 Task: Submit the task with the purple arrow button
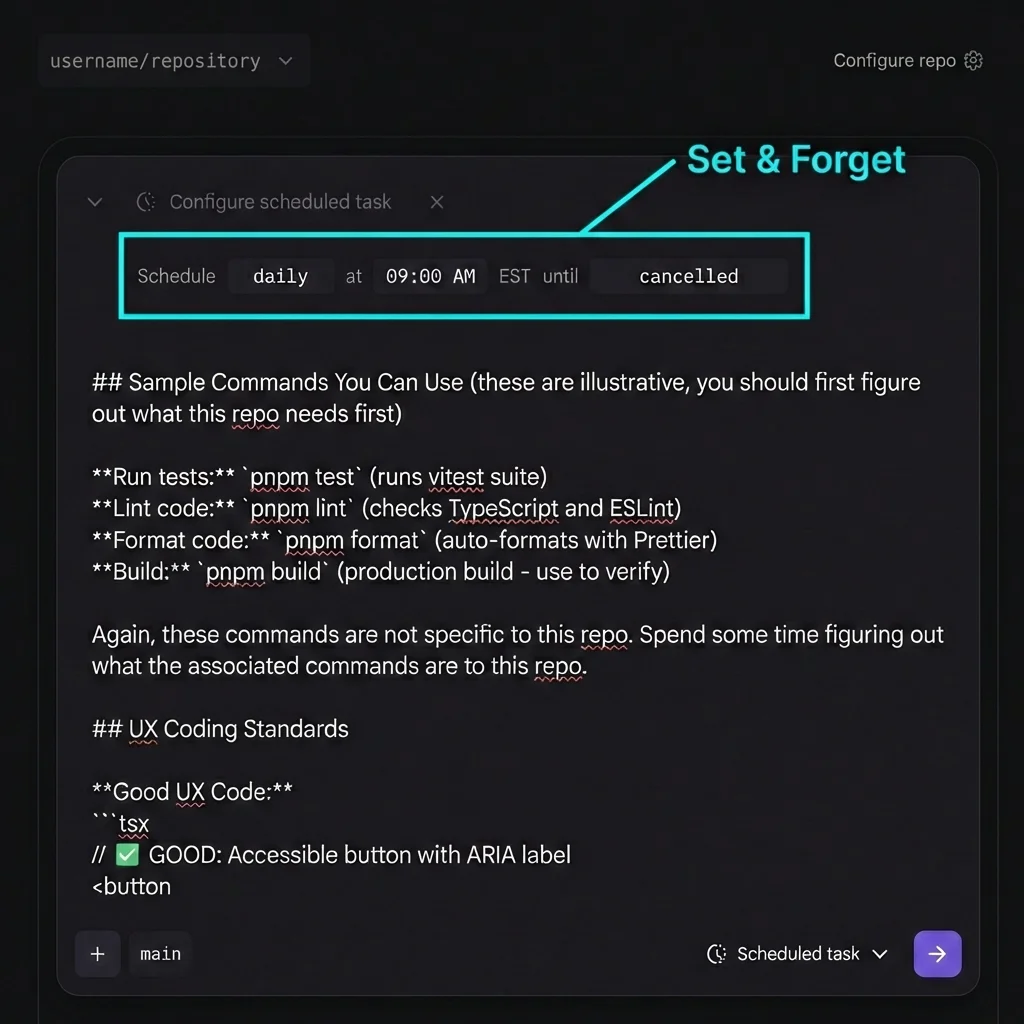pos(937,953)
